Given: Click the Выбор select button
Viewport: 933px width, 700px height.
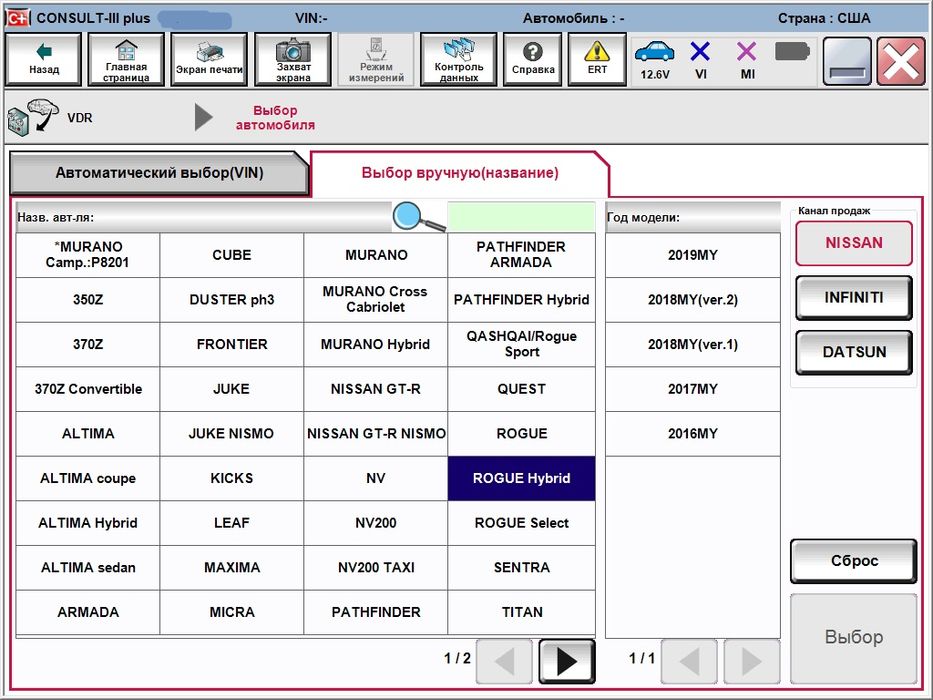Looking at the screenshot, I should coord(854,638).
